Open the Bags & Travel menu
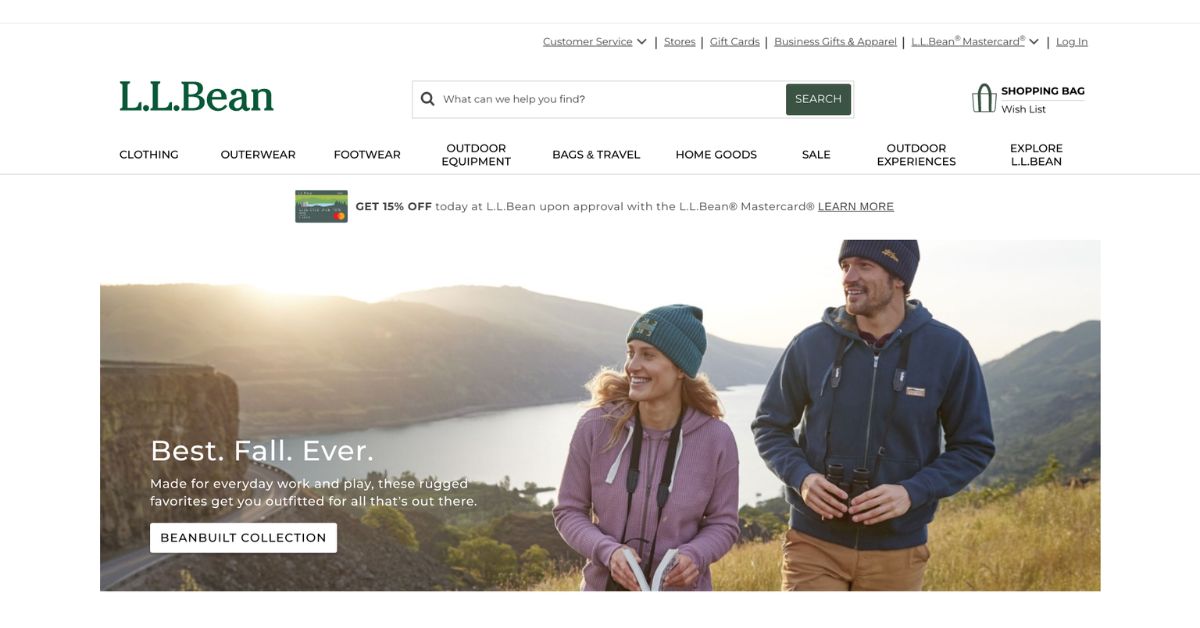The width and height of the screenshot is (1200, 628). (596, 155)
